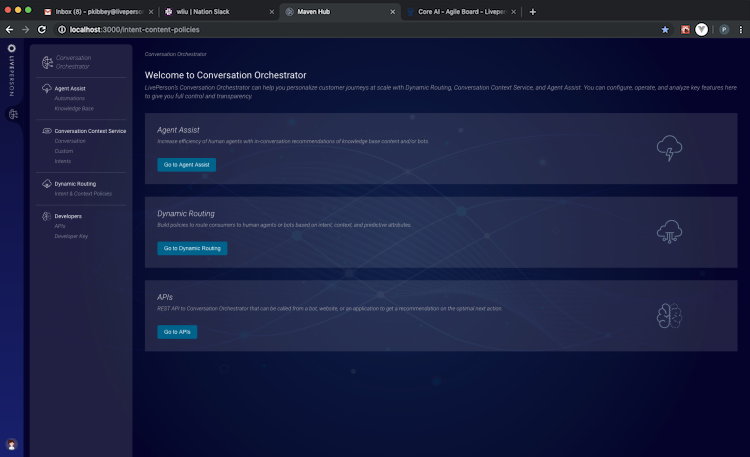Select Developers in the sidebar
The width and height of the screenshot is (750, 457).
coord(68,216)
